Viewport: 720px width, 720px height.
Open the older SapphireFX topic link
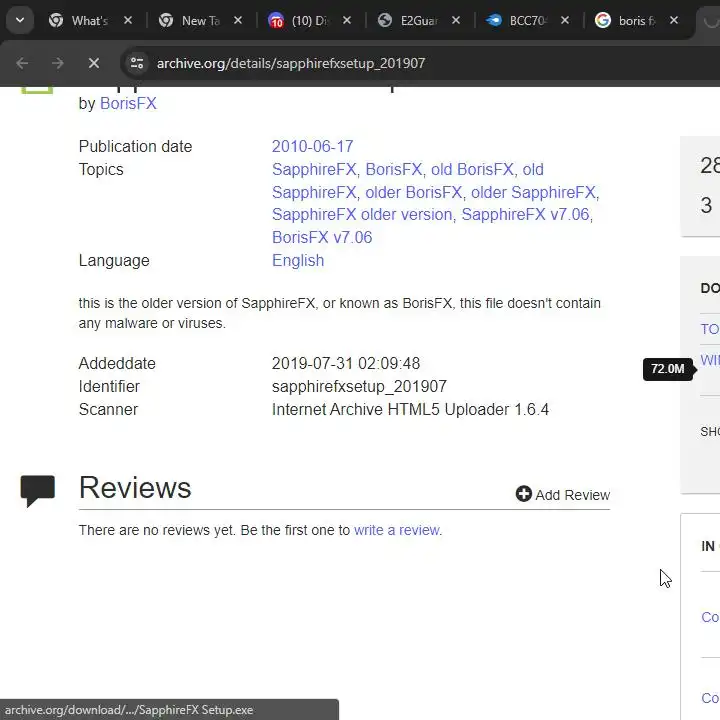click(533, 192)
